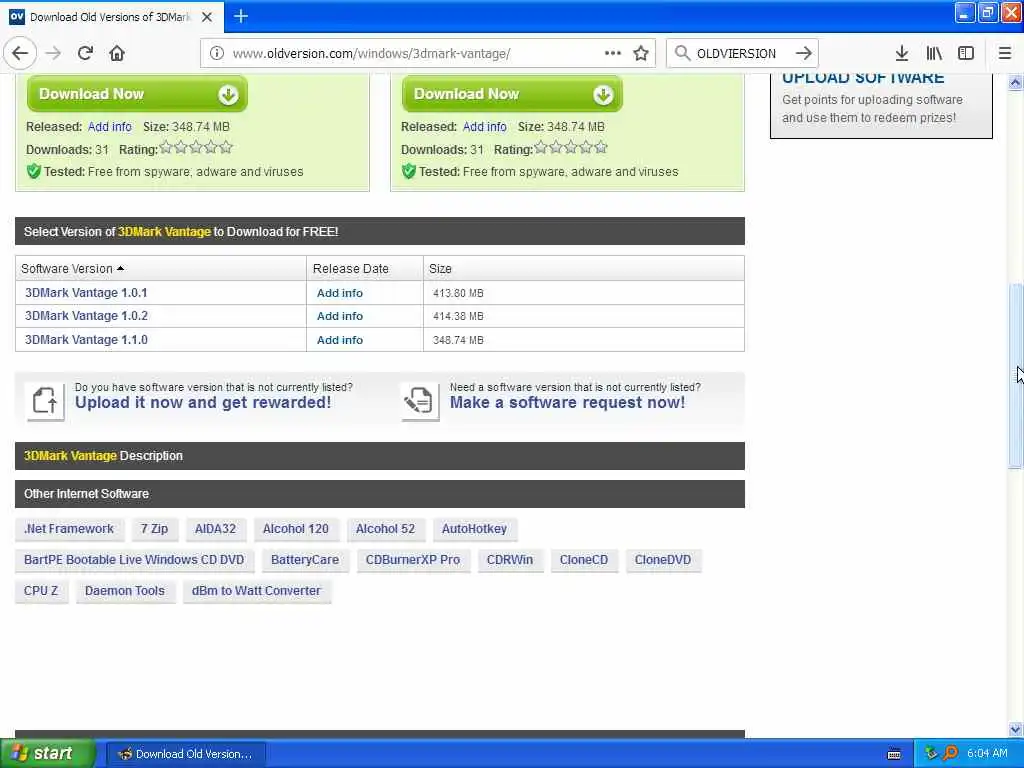Open the CPU Z tag
The image size is (1024, 768).
pyautogui.click(x=41, y=591)
